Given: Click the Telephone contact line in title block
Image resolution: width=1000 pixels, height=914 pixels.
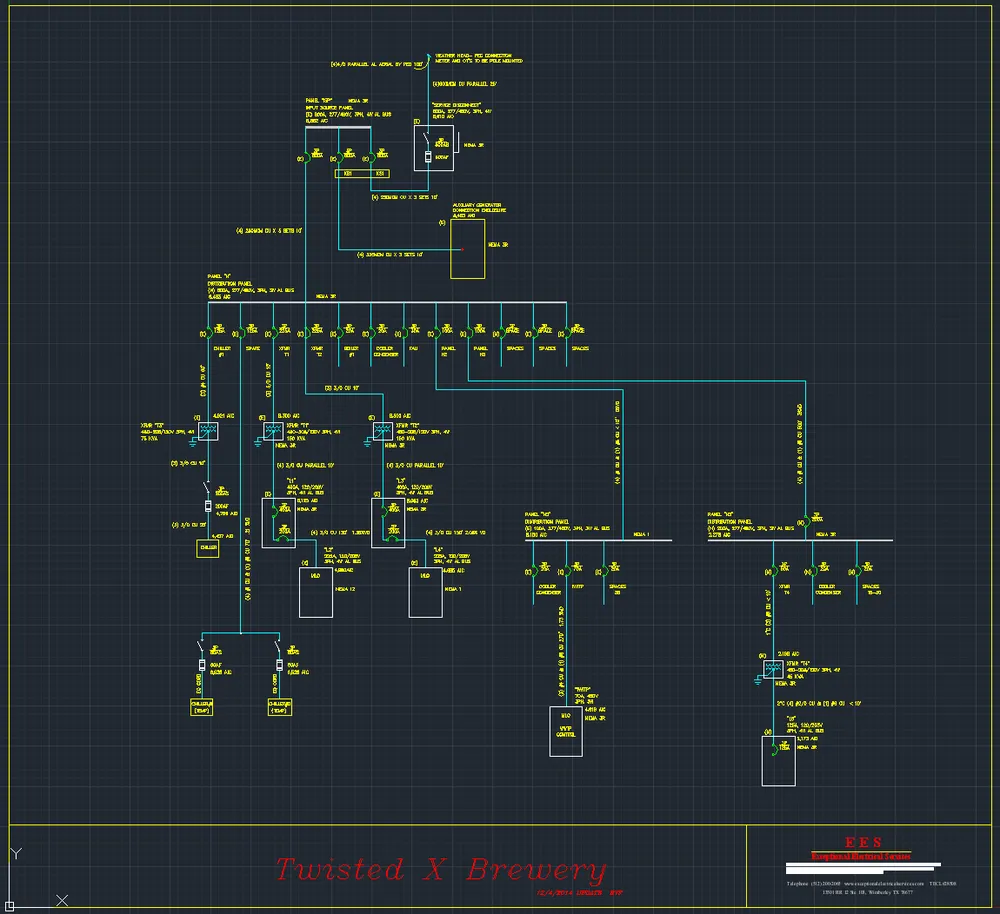Looking at the screenshot, I should point(871,883).
